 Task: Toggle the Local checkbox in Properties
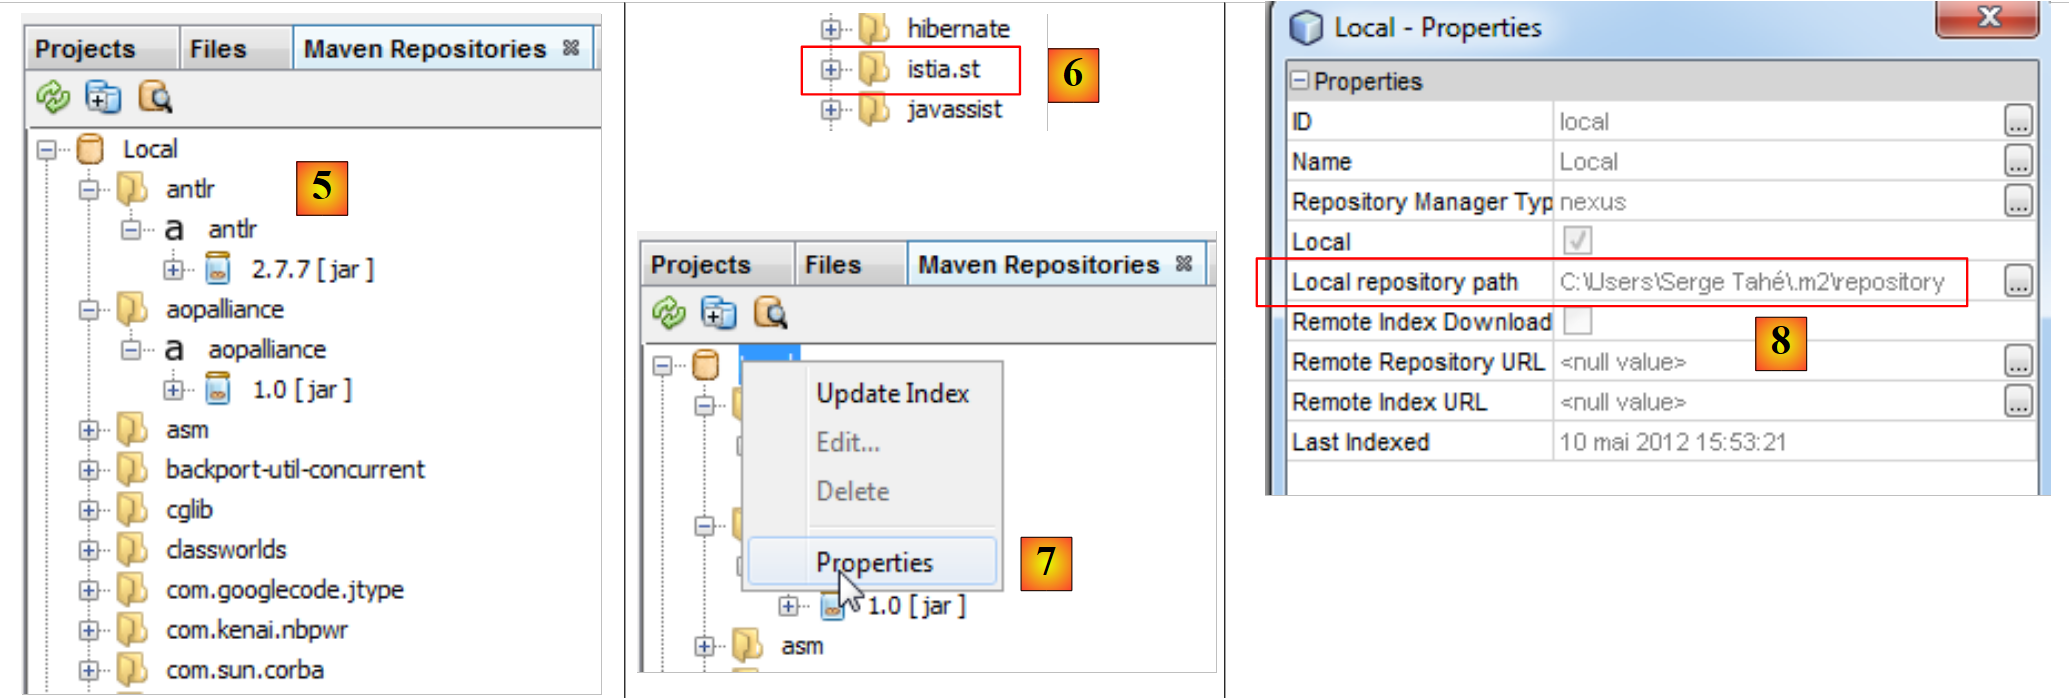1577,241
